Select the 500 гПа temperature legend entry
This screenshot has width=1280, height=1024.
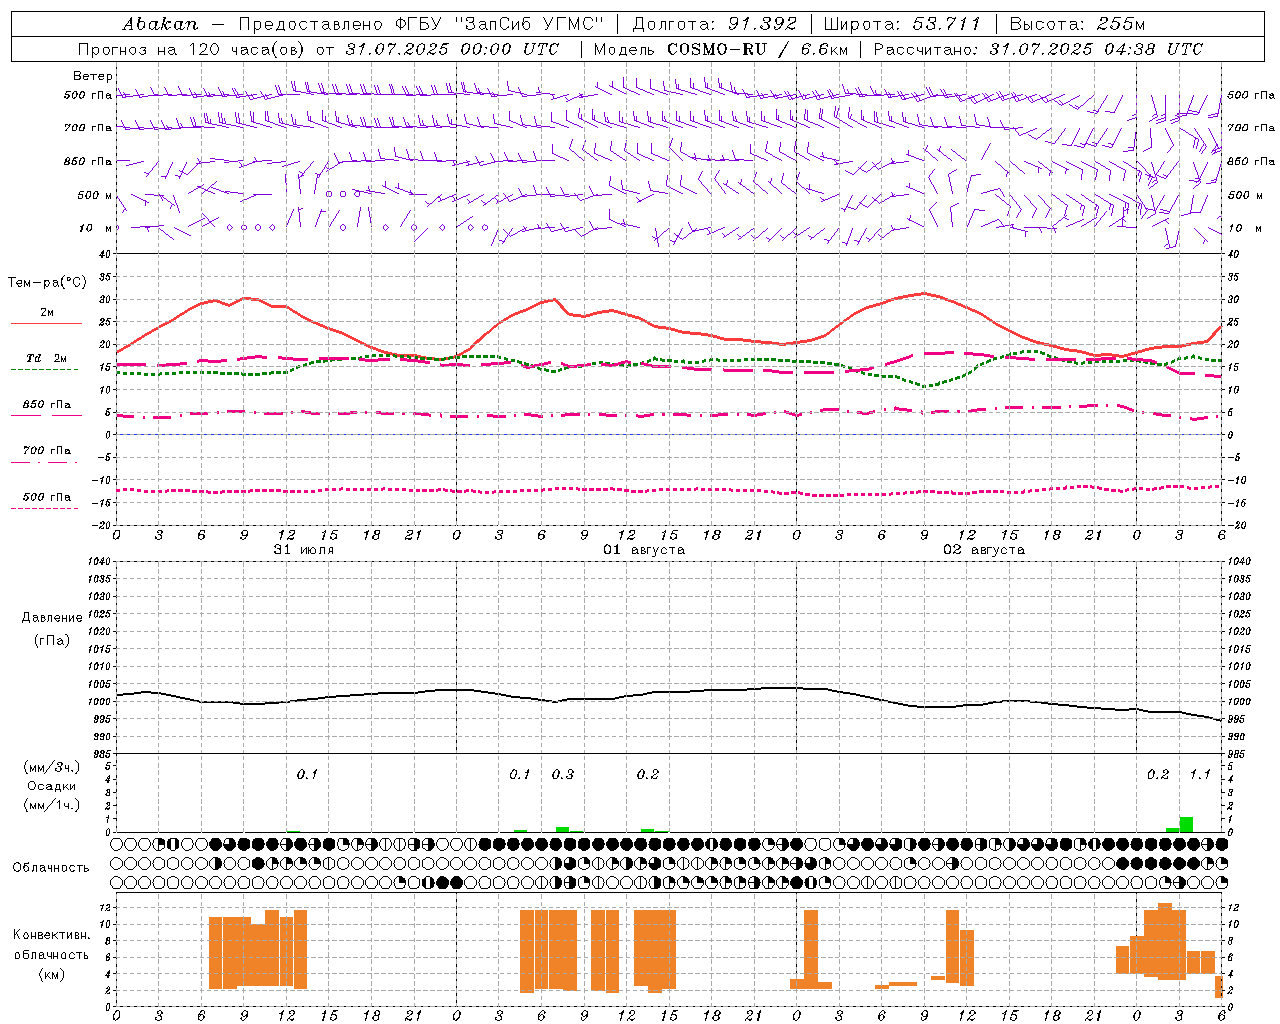point(47,497)
